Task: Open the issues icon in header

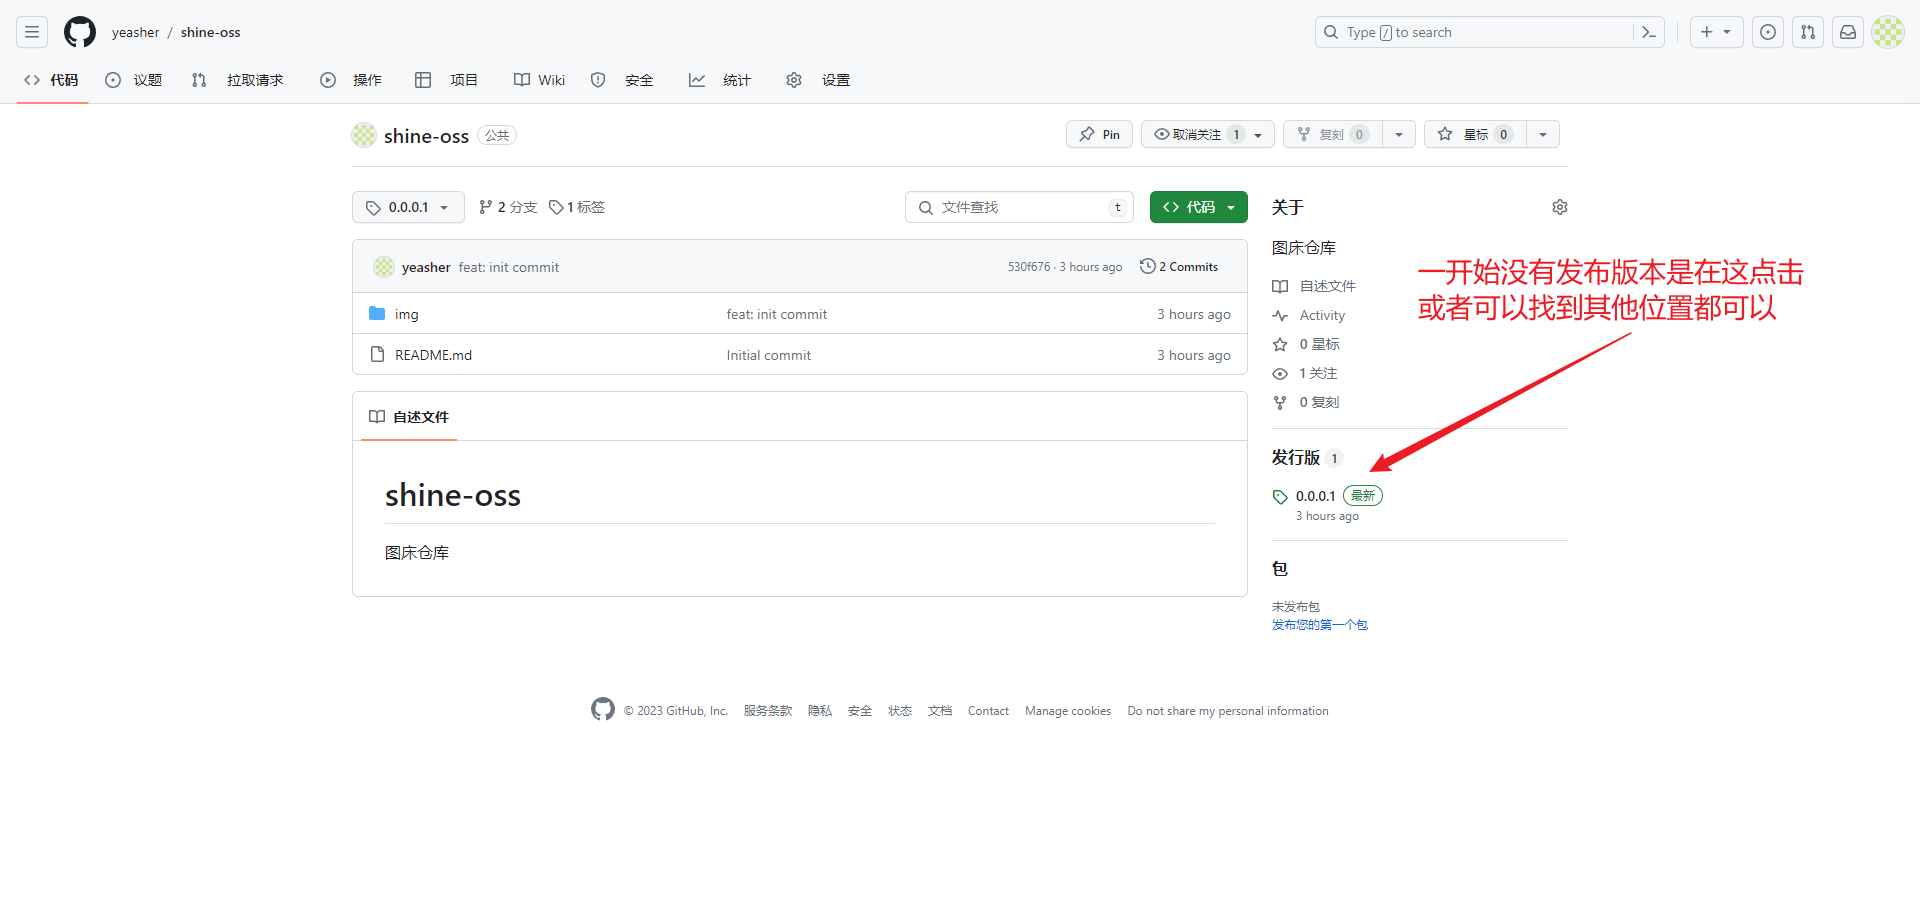Action: click(1768, 32)
